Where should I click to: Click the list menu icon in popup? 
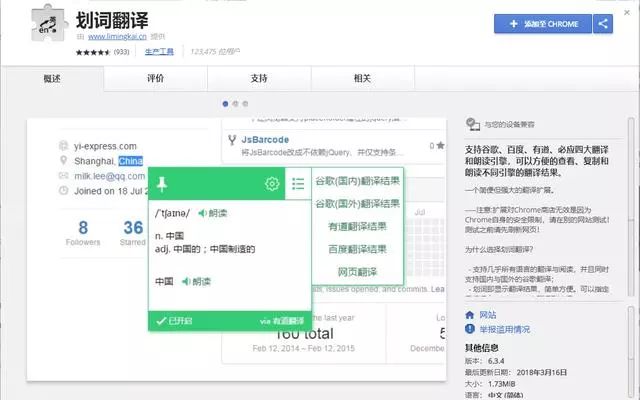point(297,184)
